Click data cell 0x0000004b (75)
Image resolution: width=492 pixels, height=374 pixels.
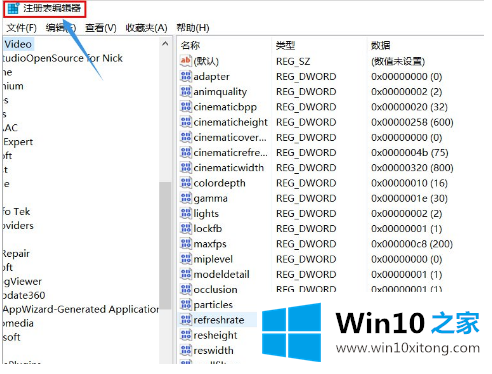click(410, 153)
